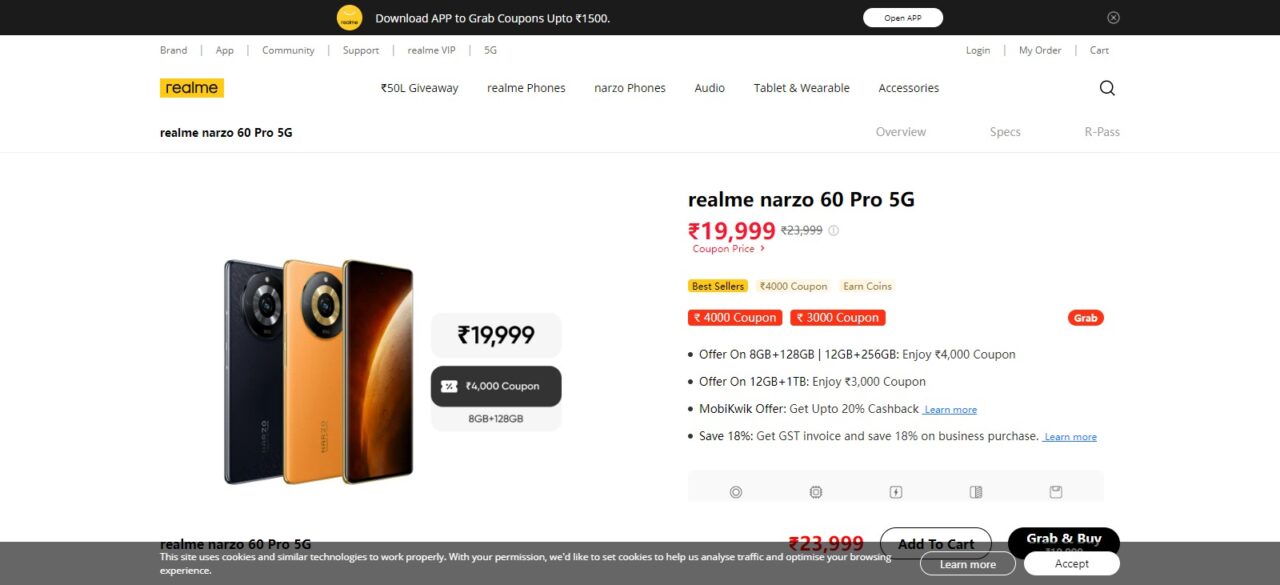Click the storage spec icon
The width and height of the screenshot is (1280, 585).
[1055, 492]
